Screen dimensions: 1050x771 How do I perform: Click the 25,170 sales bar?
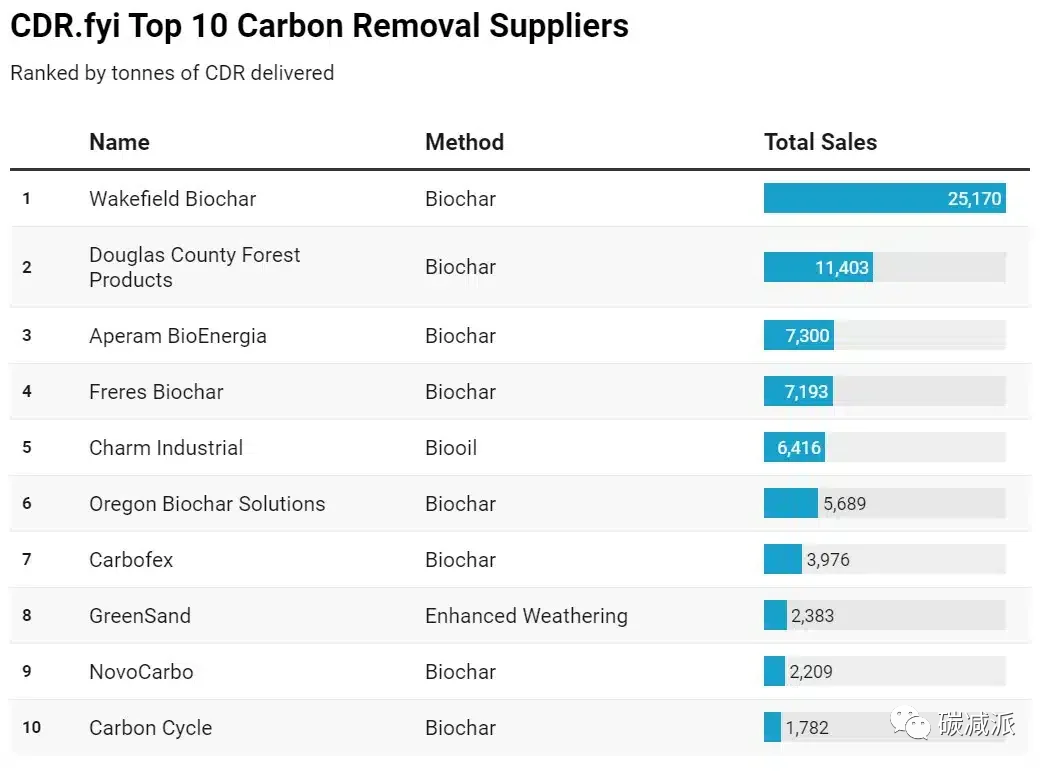pos(885,198)
